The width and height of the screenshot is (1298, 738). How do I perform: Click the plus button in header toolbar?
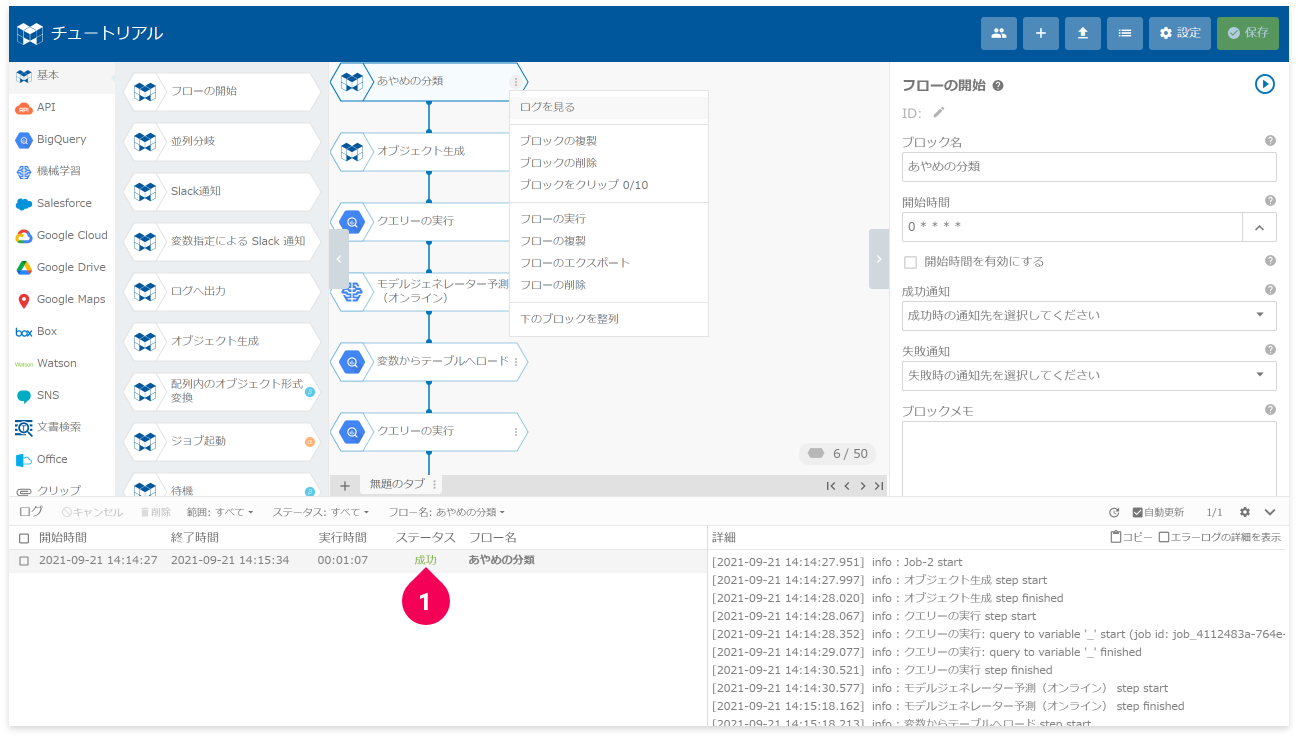pos(1040,33)
